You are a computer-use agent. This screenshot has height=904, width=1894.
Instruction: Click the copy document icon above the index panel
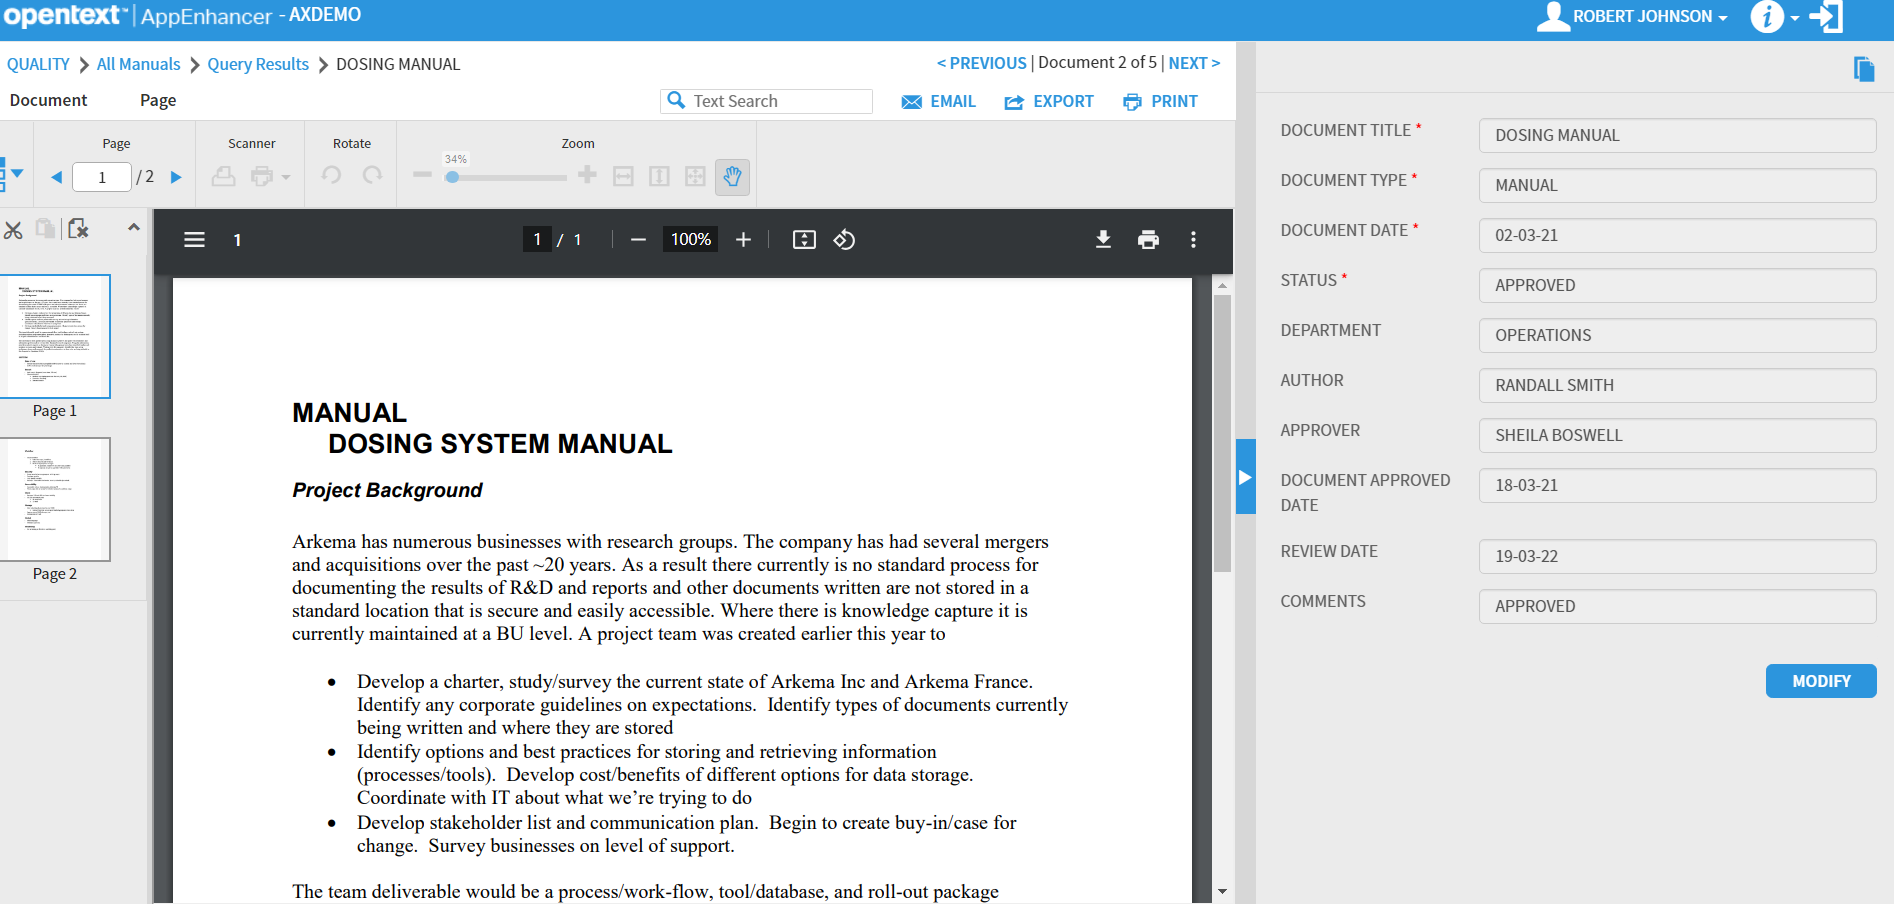point(1864,68)
